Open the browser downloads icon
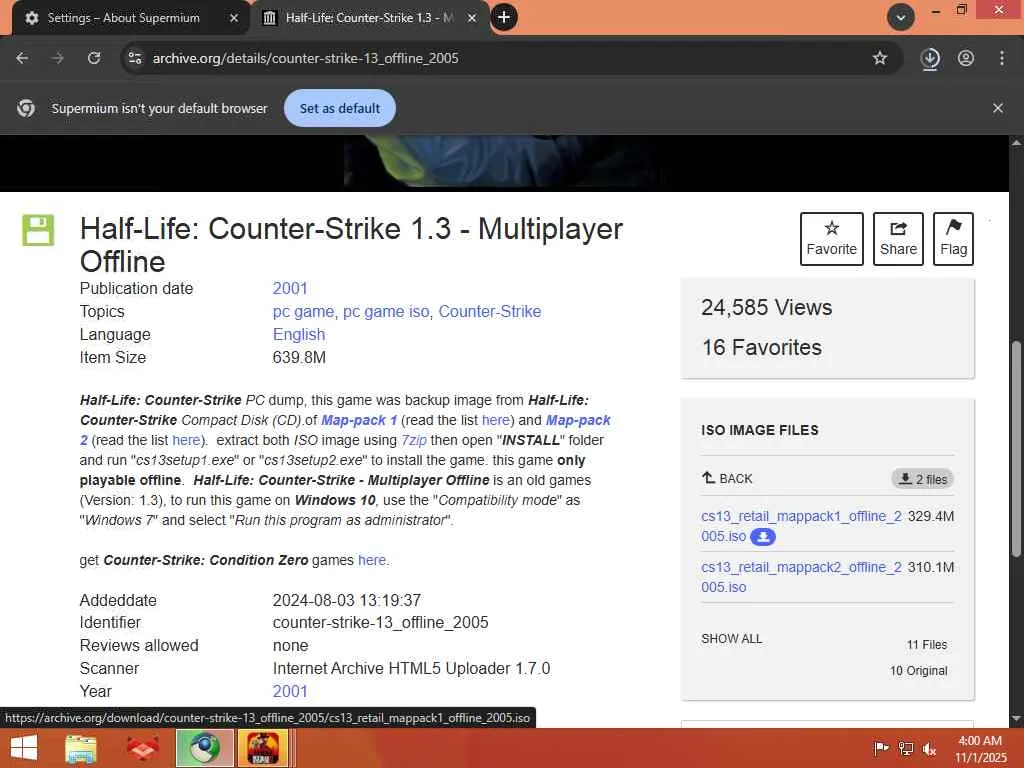The height and width of the screenshot is (768, 1024). pos(930,58)
